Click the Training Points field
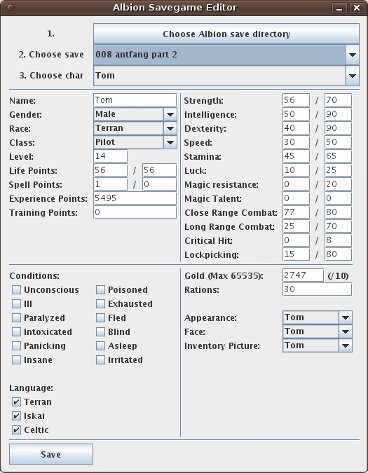Screen dimensions: 368x473 (x=135, y=212)
